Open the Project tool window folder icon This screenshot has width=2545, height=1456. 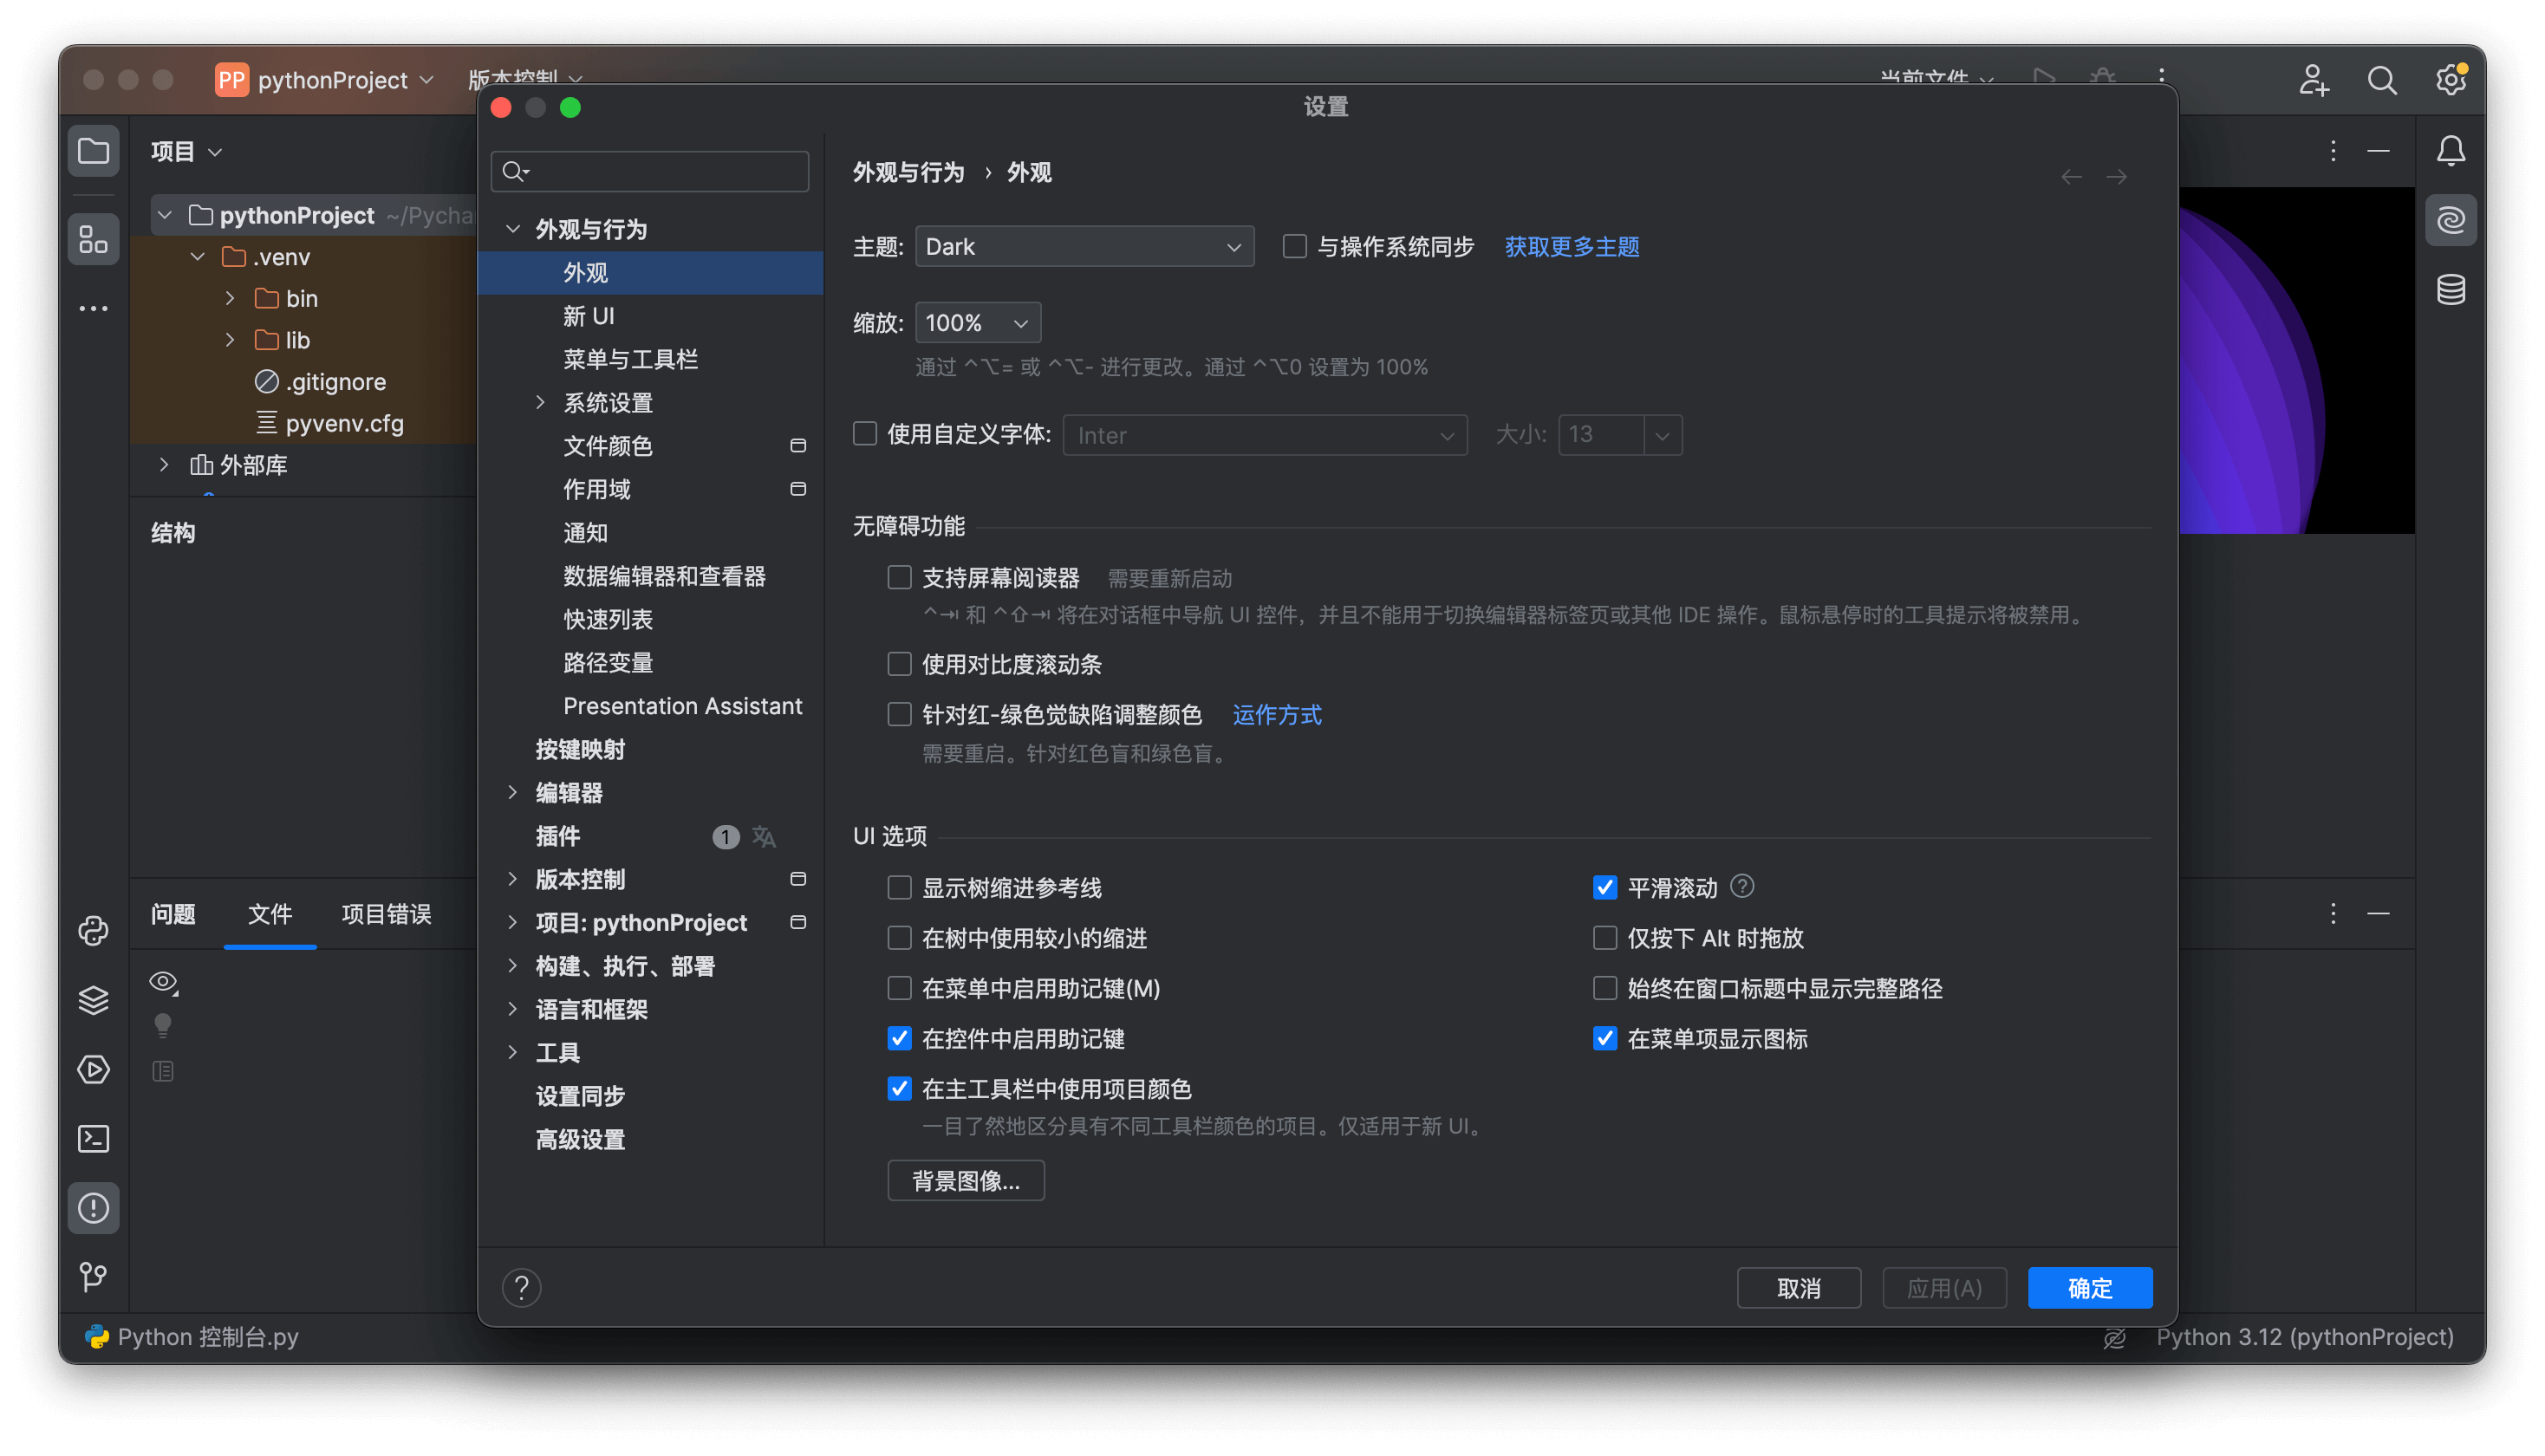pos(93,151)
